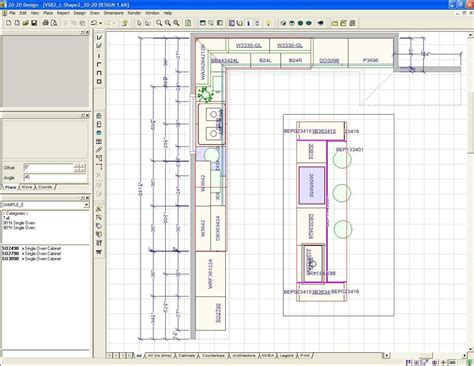Switch to the Cabinets view tab

[x=187, y=356]
